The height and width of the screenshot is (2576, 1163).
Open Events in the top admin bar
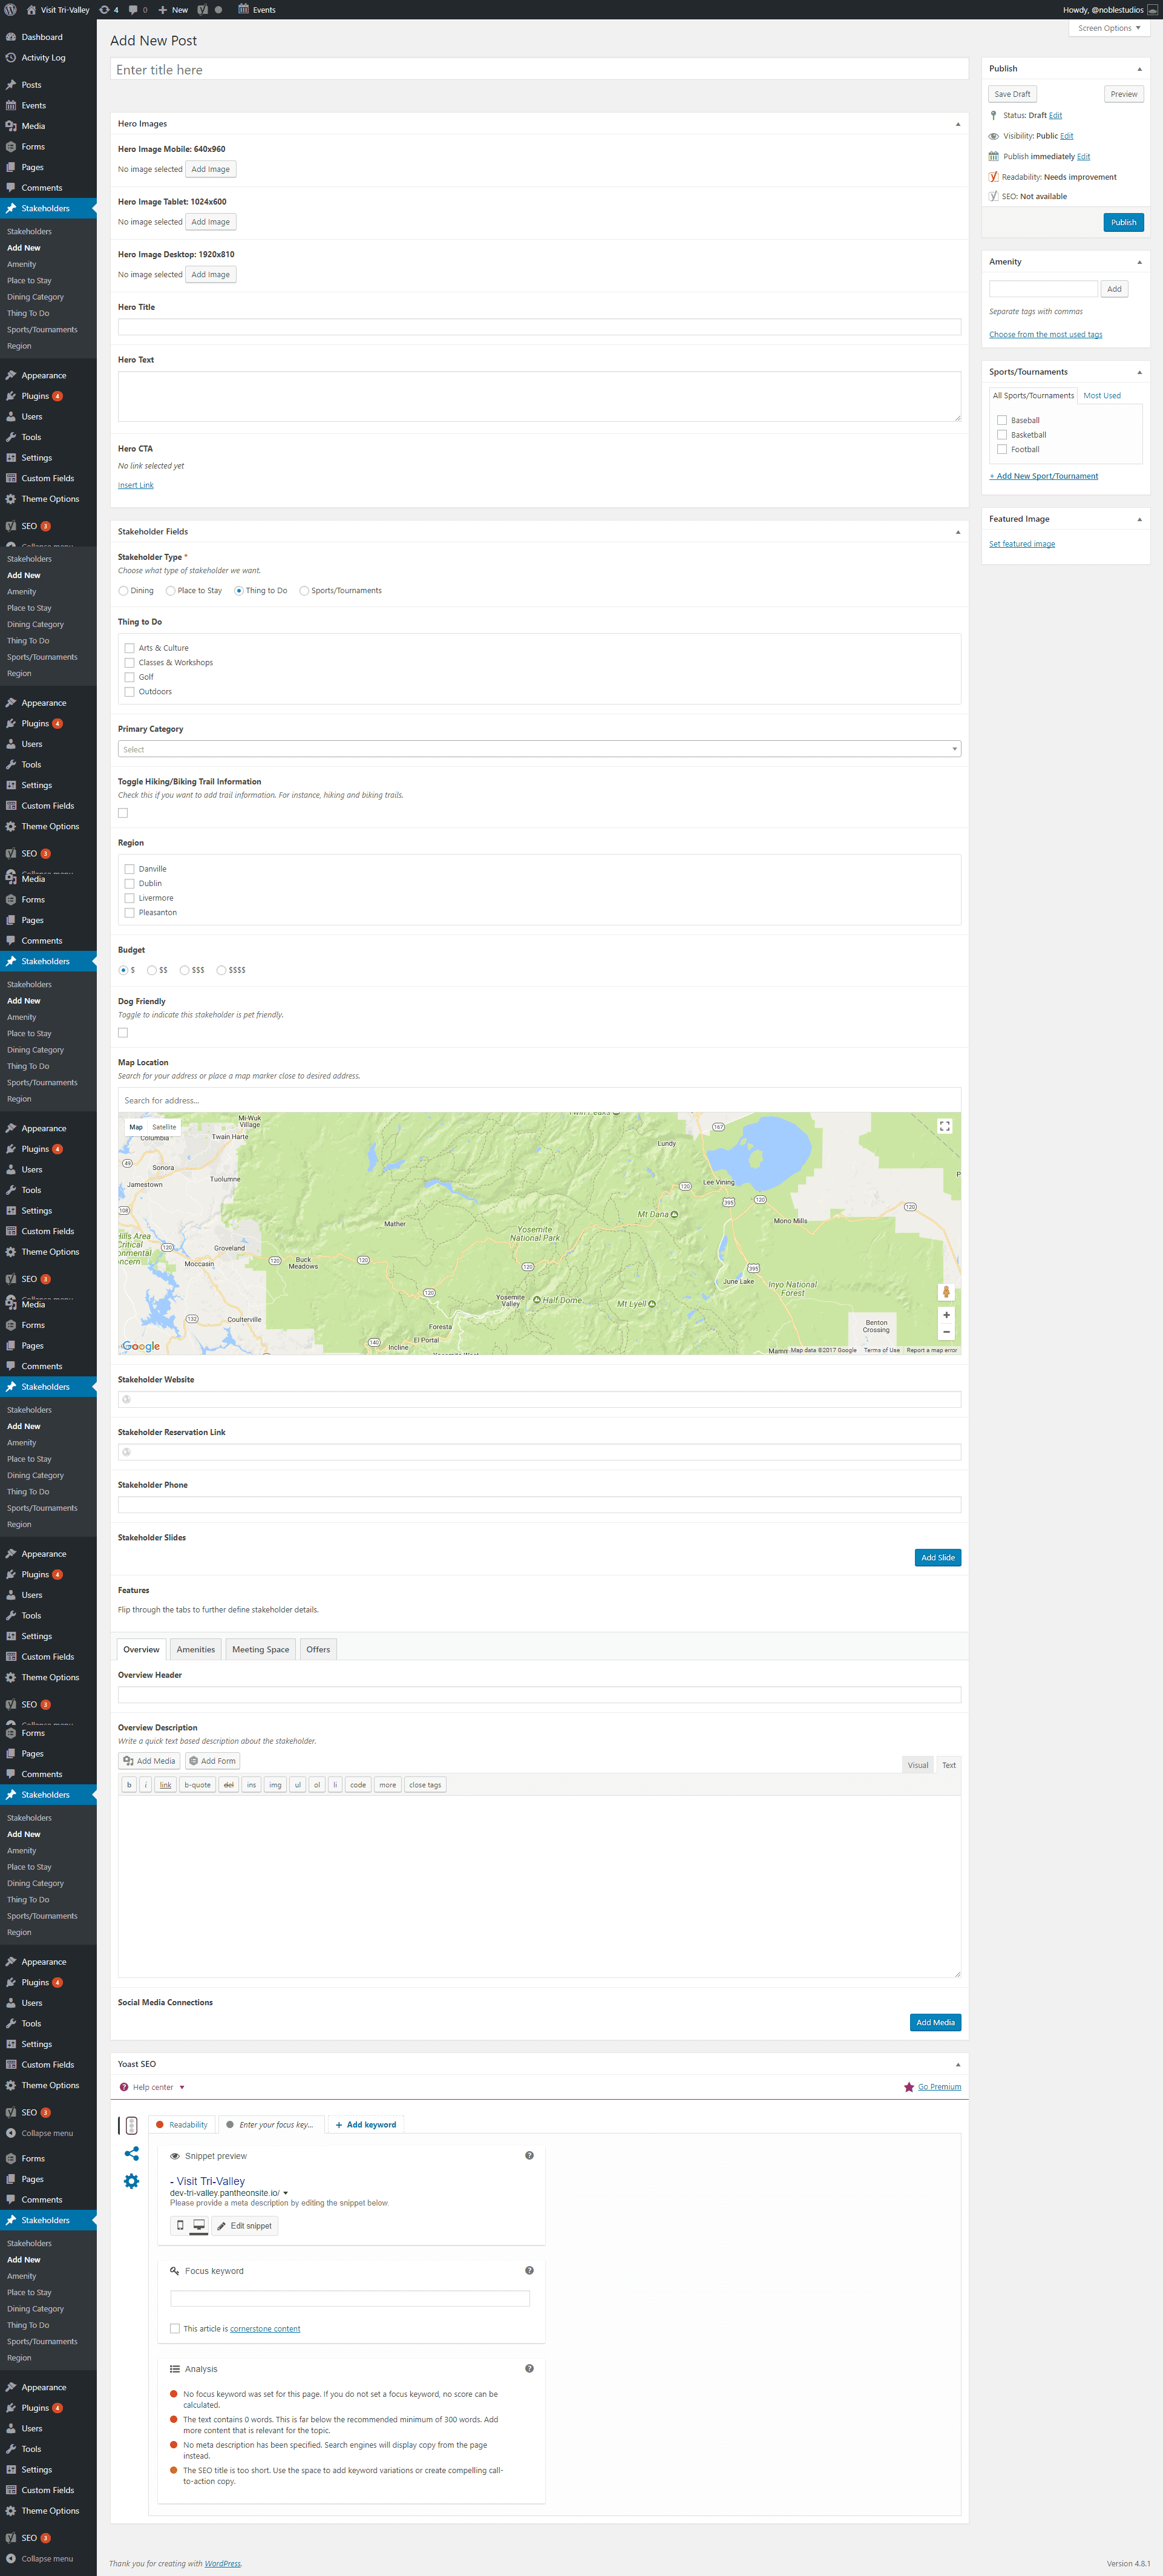coord(257,10)
